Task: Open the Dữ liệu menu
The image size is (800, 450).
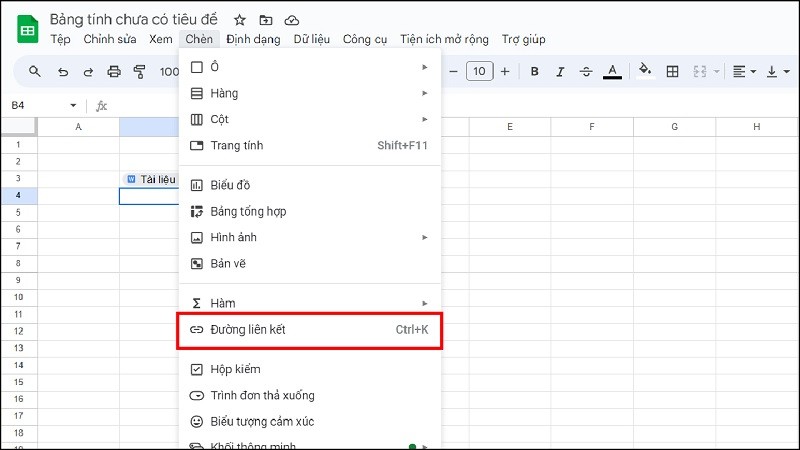Action: click(312, 39)
